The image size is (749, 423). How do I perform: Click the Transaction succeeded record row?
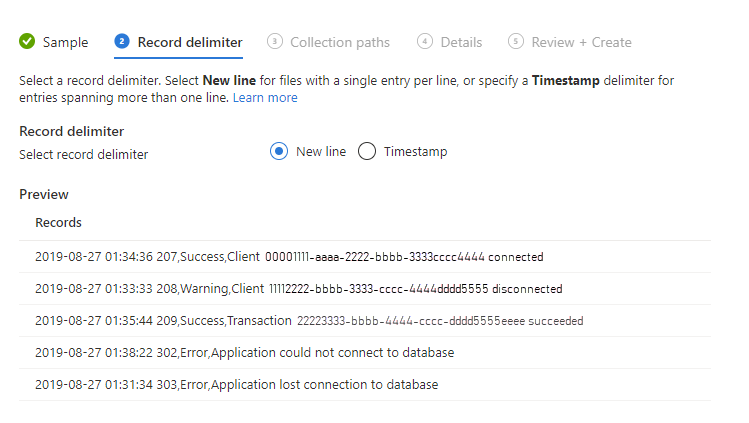pyautogui.click(x=308, y=321)
